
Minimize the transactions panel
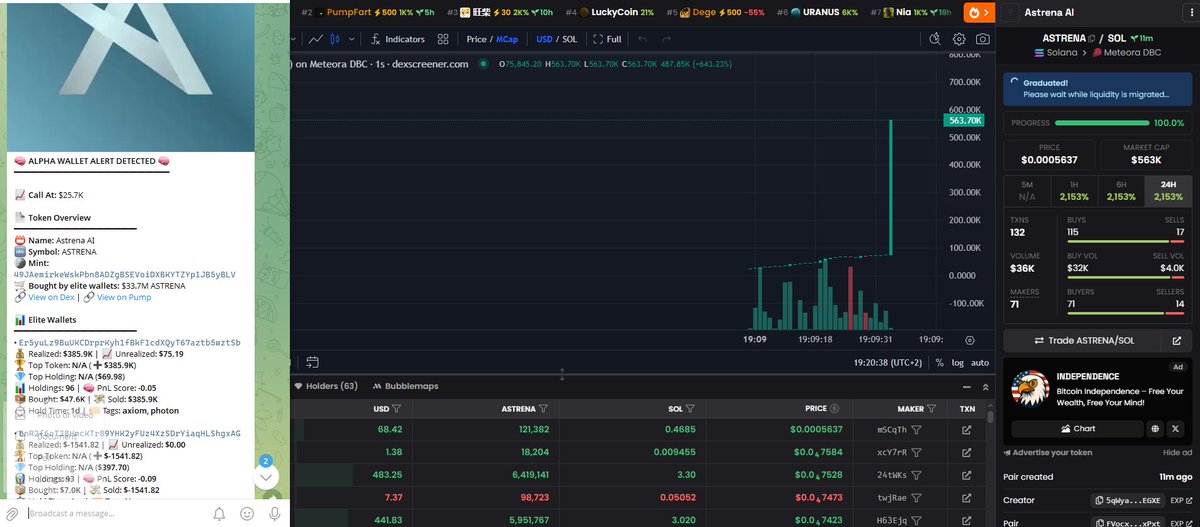point(966,386)
